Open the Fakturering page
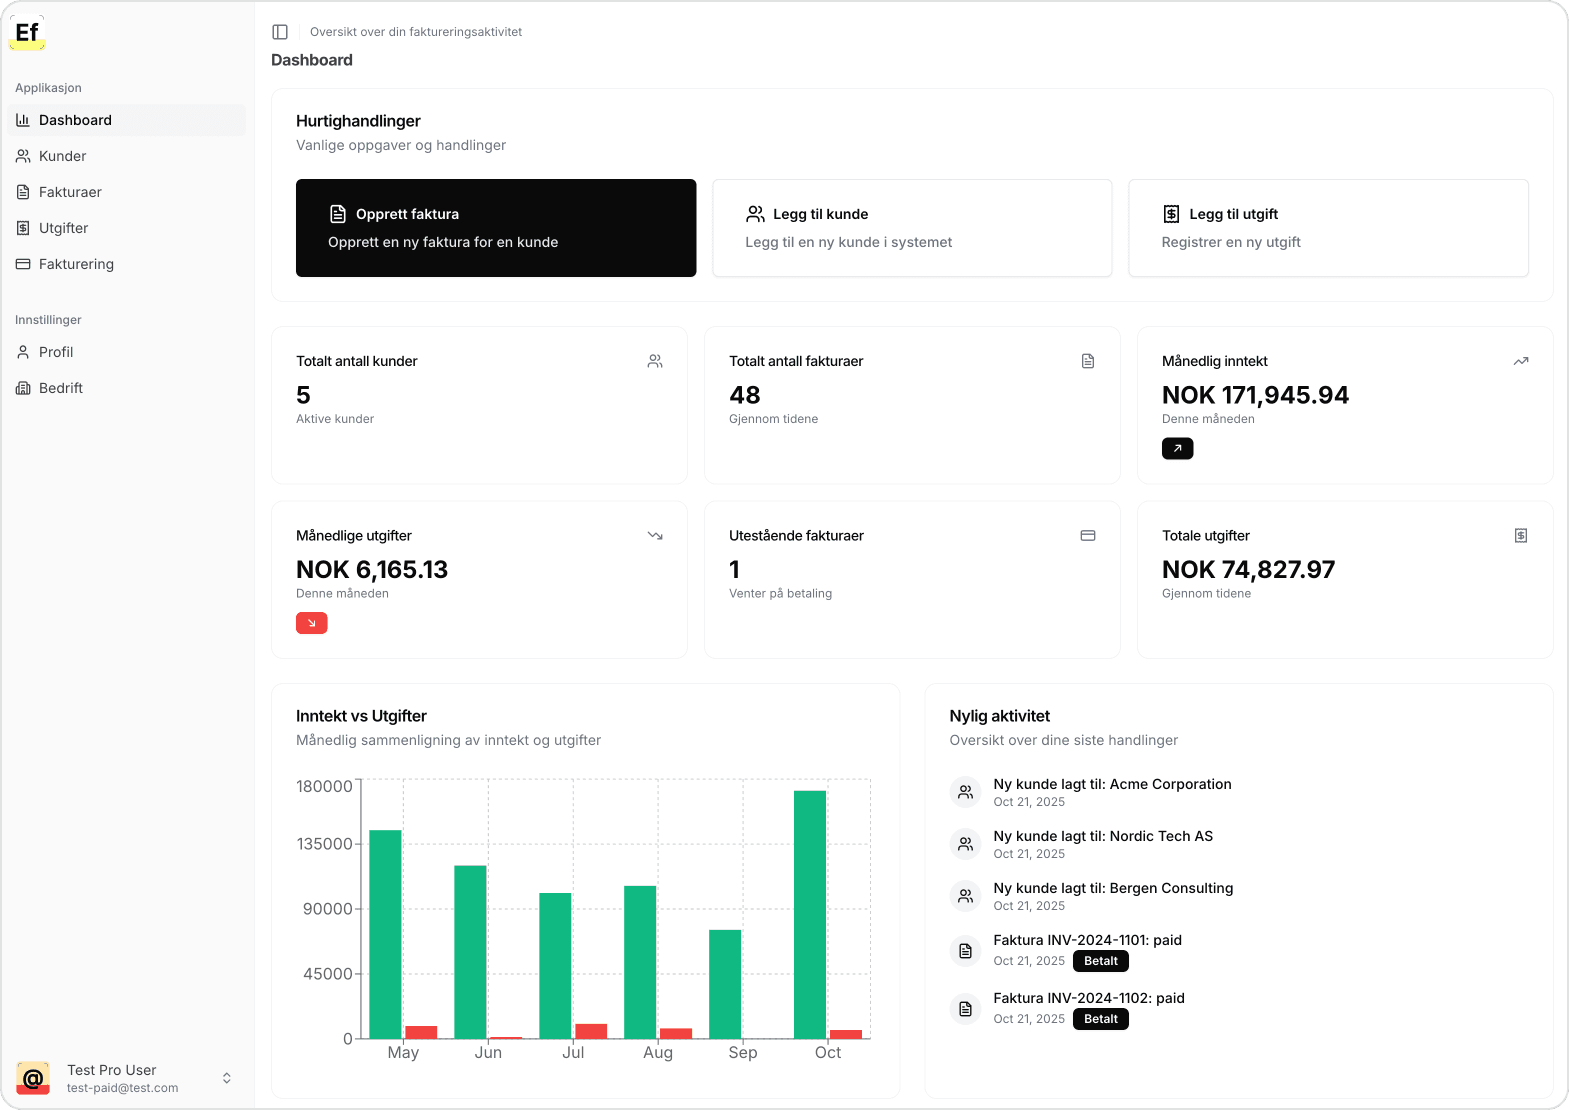Image resolution: width=1569 pixels, height=1110 pixels. coord(76,264)
